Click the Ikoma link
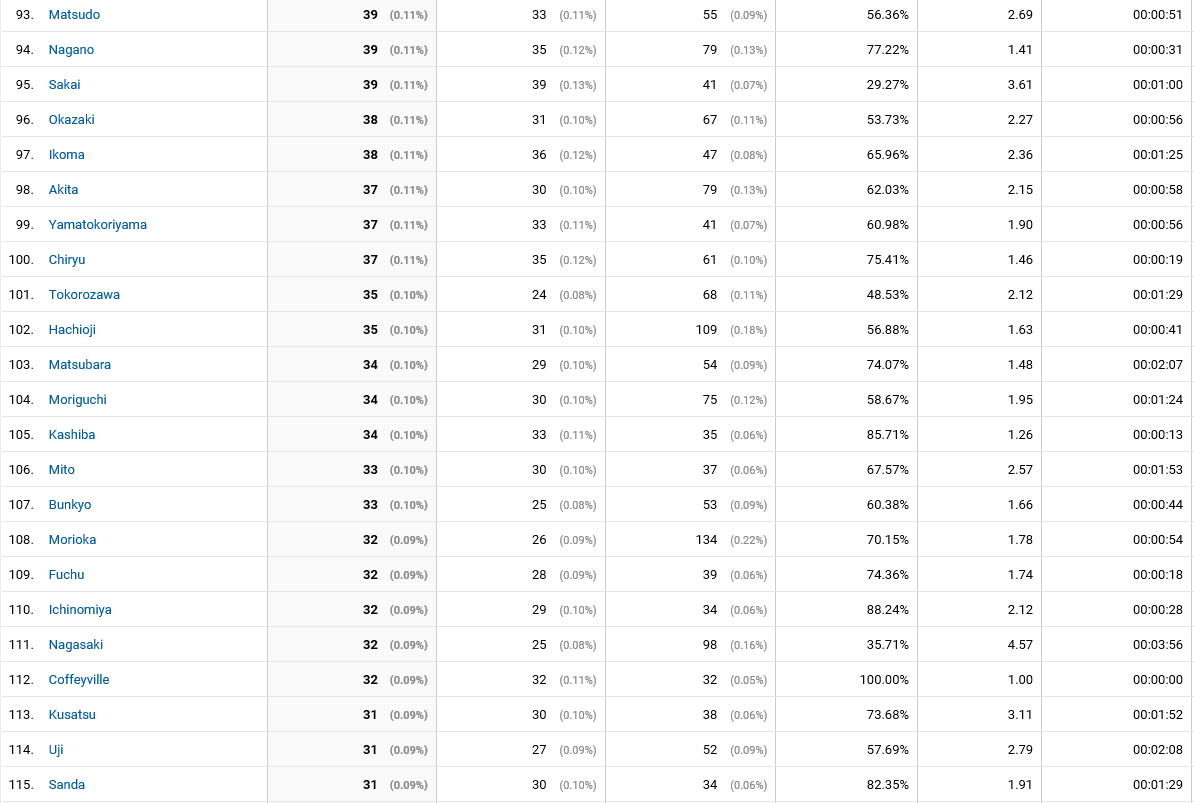The height and width of the screenshot is (803, 1194). (66, 155)
